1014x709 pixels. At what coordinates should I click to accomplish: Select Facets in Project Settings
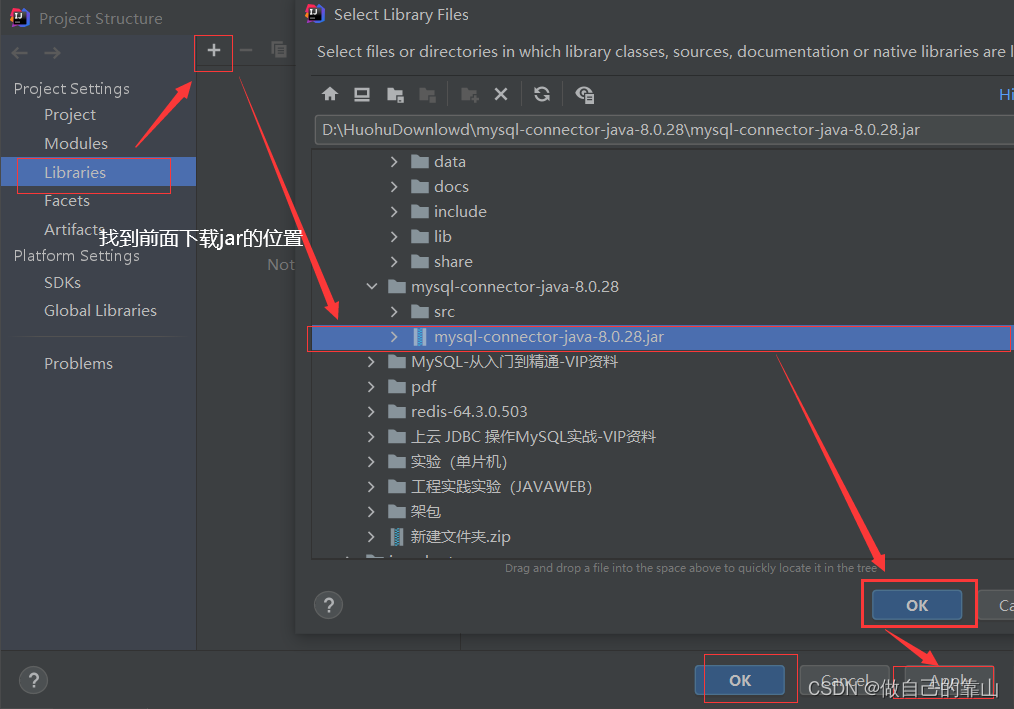[x=67, y=201]
